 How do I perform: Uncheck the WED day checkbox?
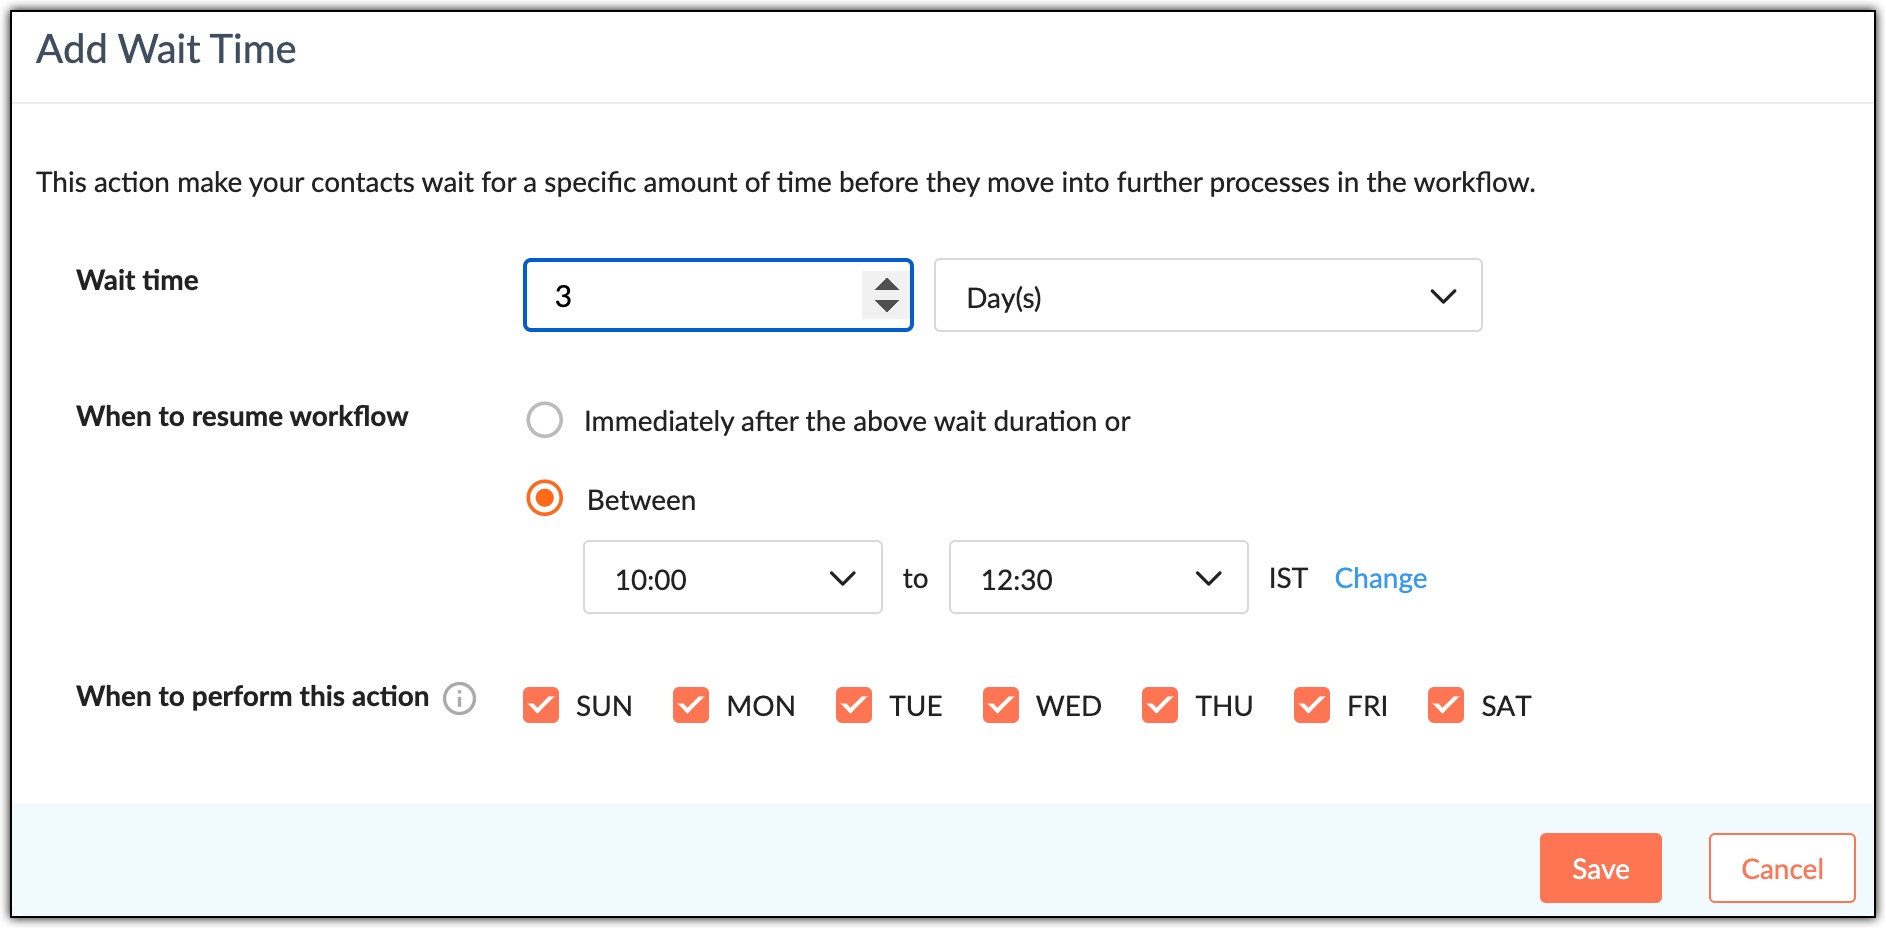coord(1001,705)
